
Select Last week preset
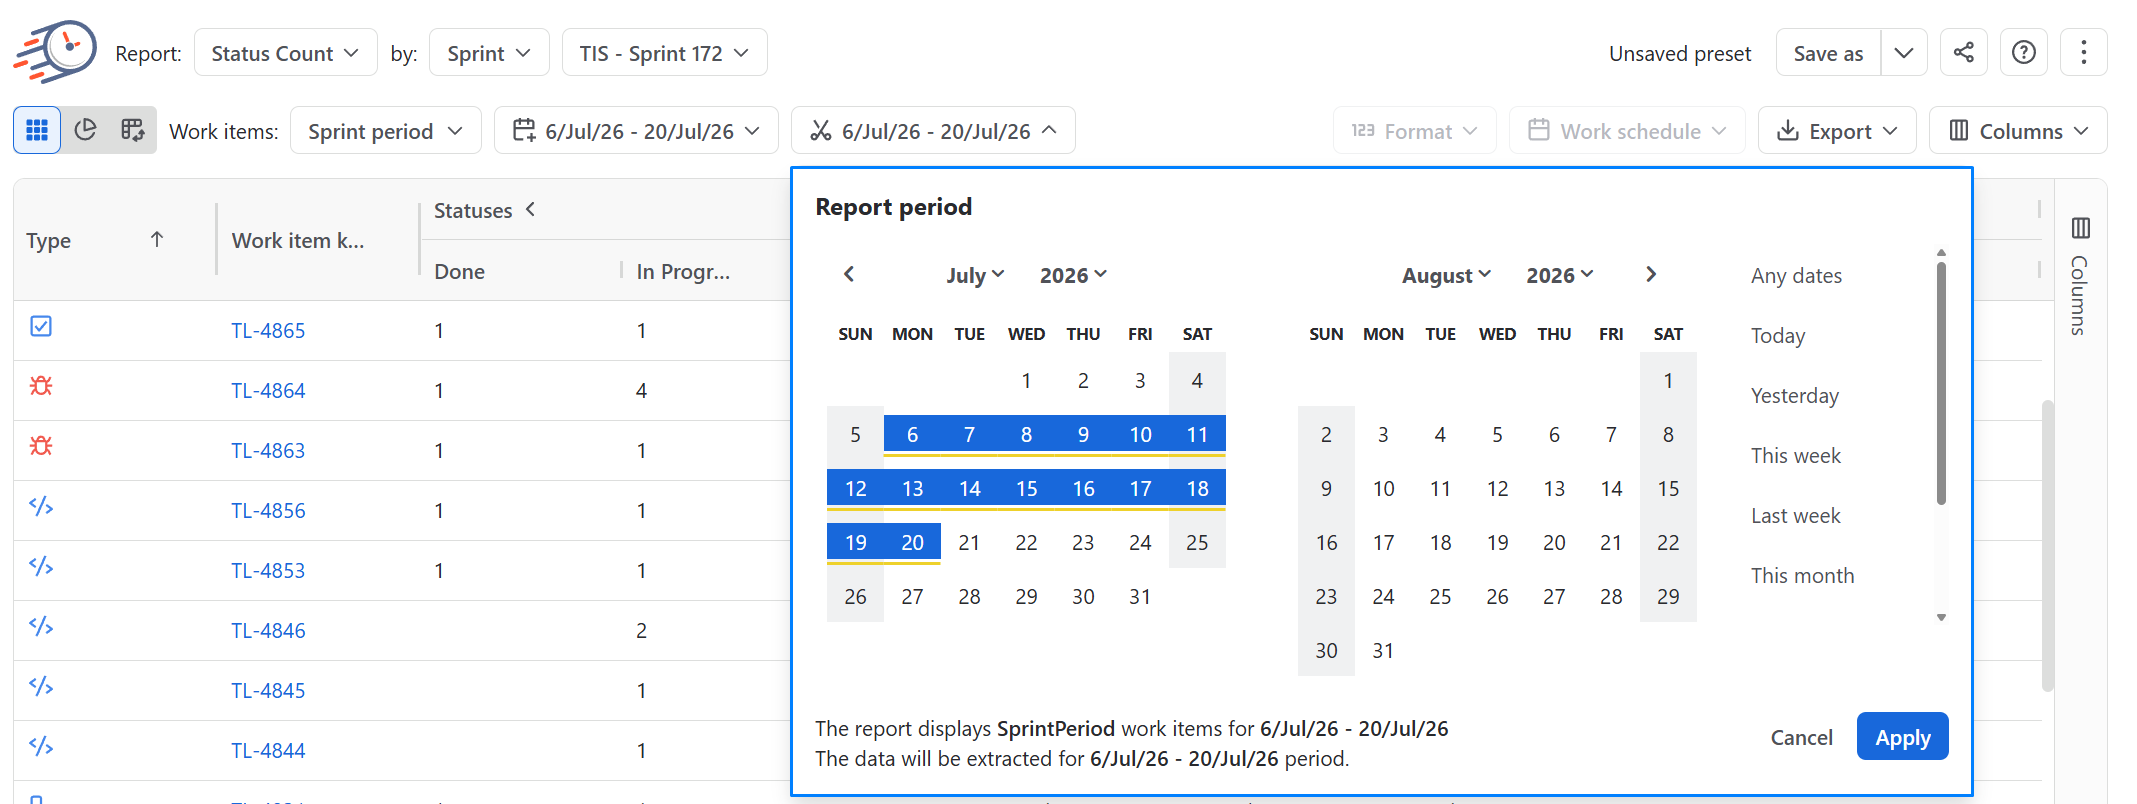(x=1795, y=516)
